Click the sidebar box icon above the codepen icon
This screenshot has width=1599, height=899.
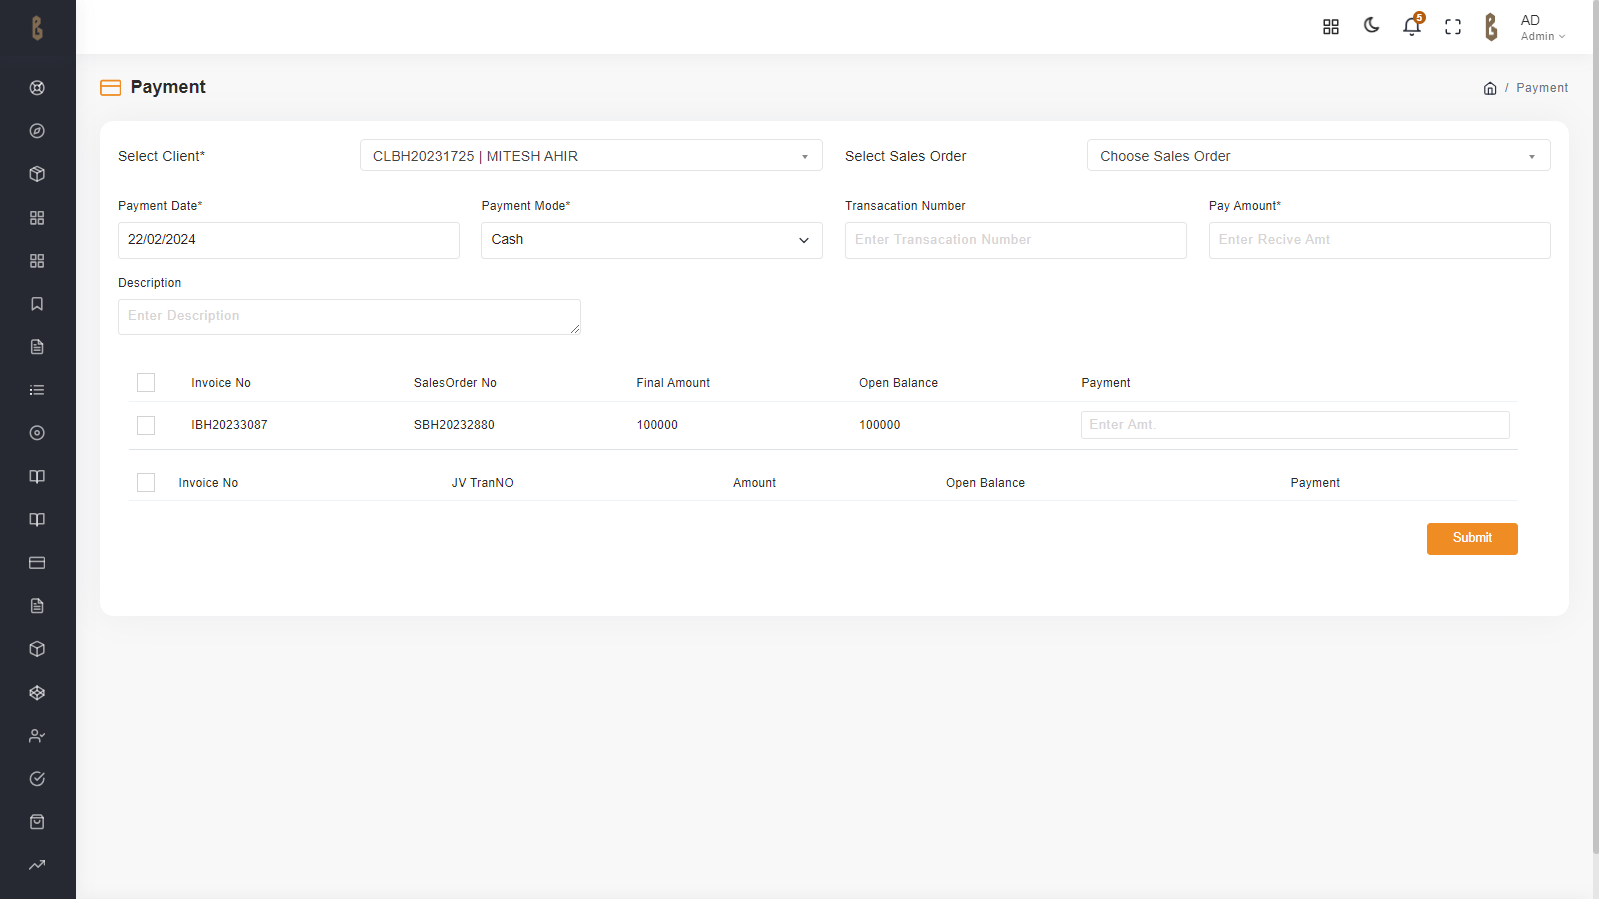pyautogui.click(x=37, y=649)
